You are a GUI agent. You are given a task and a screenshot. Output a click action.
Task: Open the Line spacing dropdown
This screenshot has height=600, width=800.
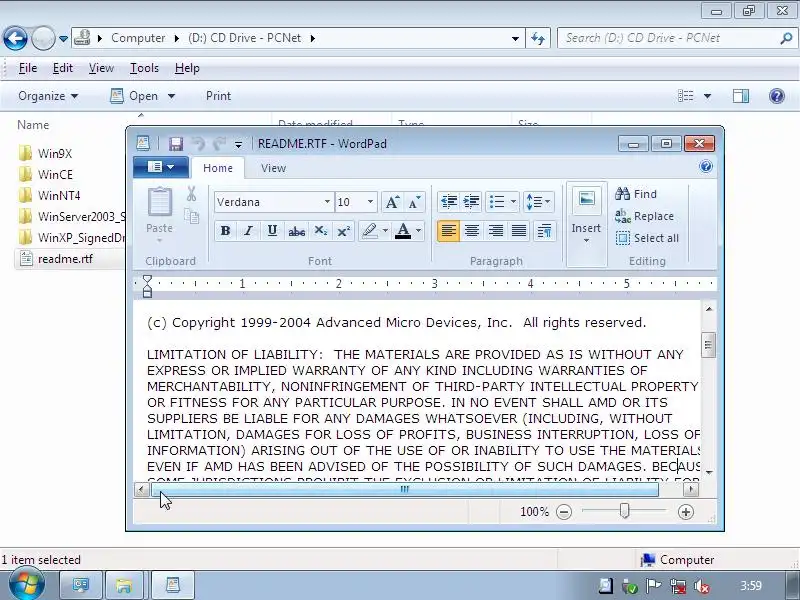(x=538, y=202)
